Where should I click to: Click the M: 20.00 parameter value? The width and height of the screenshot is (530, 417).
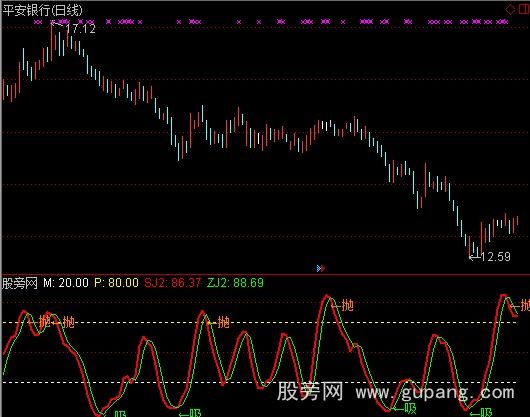[x=66, y=283]
